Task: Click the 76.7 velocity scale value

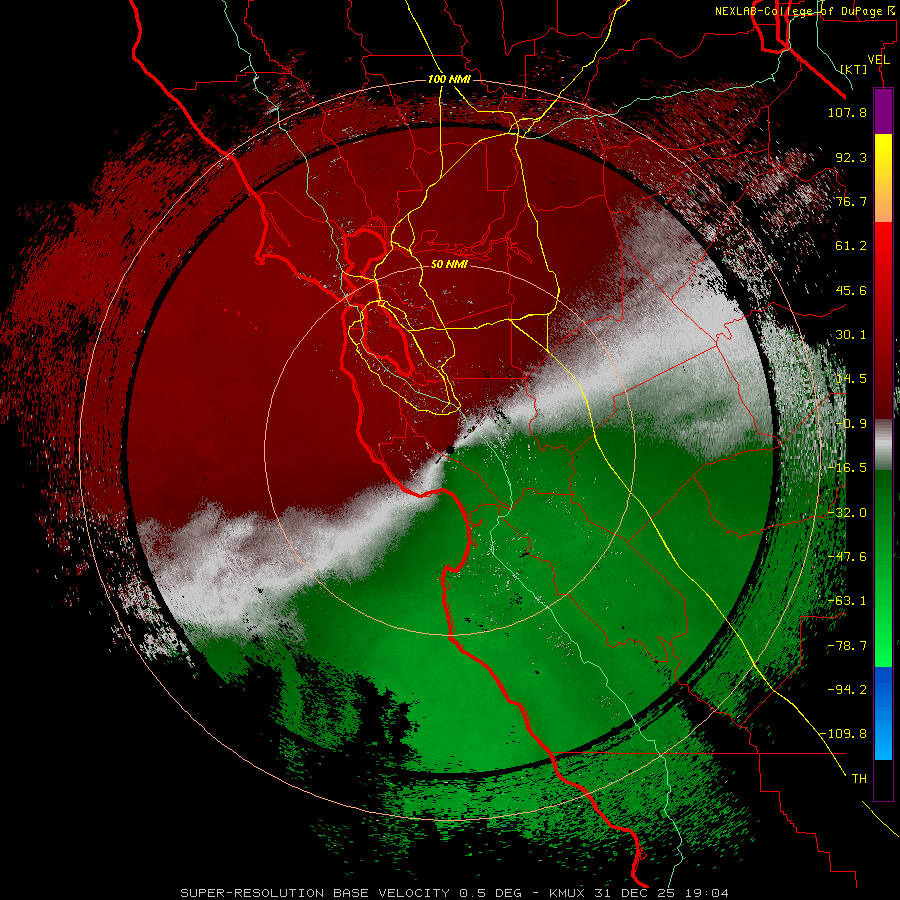Action: (851, 201)
